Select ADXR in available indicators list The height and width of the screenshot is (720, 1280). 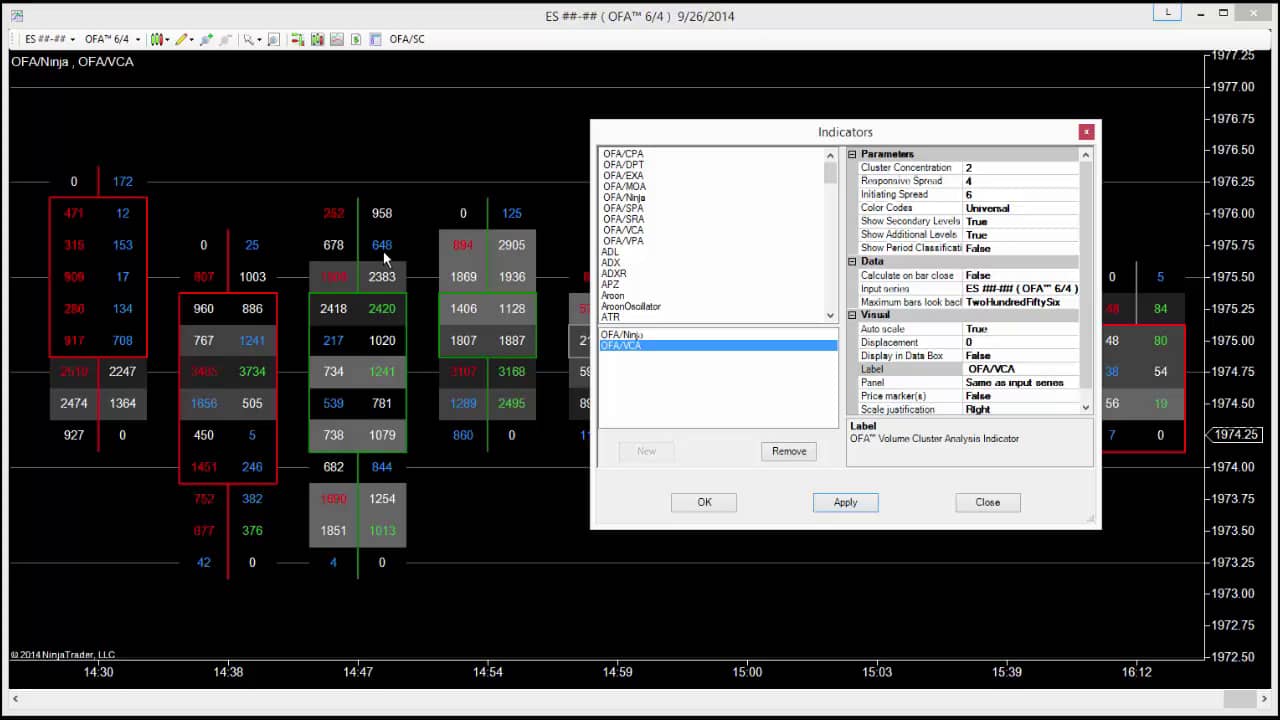[613, 274]
